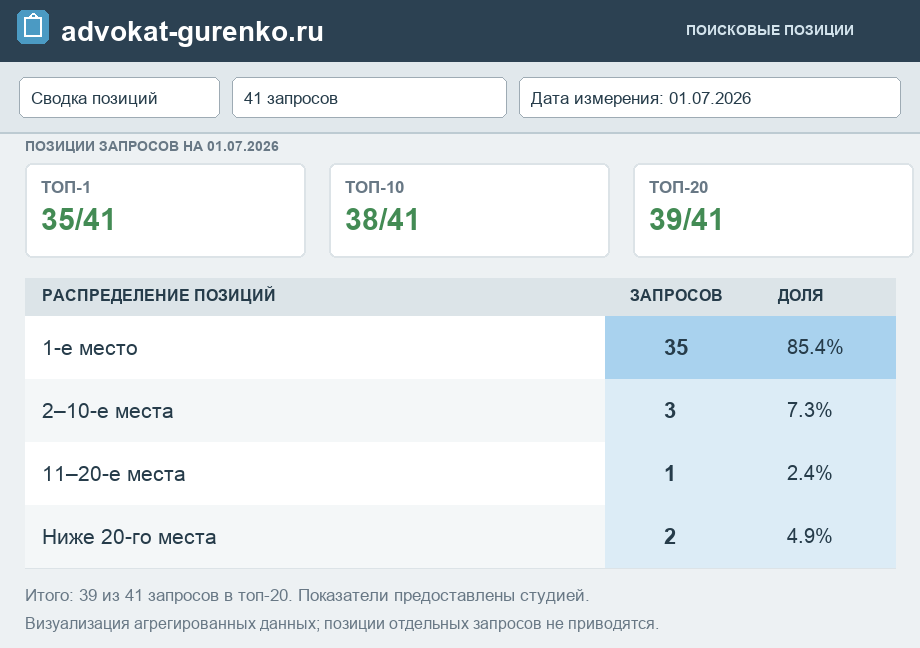Open the ТОП-1 35/41 card
Viewport: 920px width, 648px height.
pyautogui.click(x=165, y=211)
